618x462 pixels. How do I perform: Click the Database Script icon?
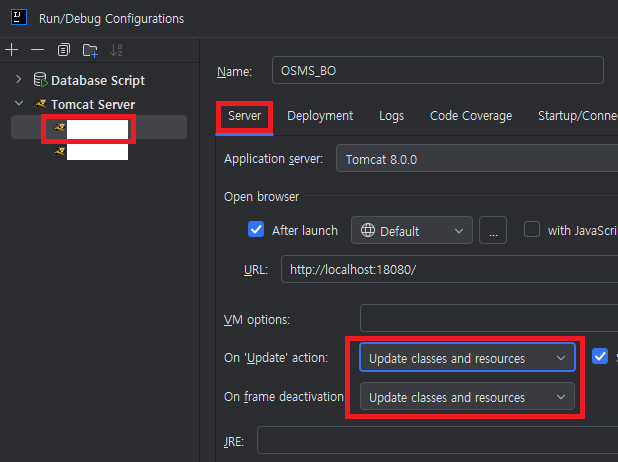coord(40,80)
